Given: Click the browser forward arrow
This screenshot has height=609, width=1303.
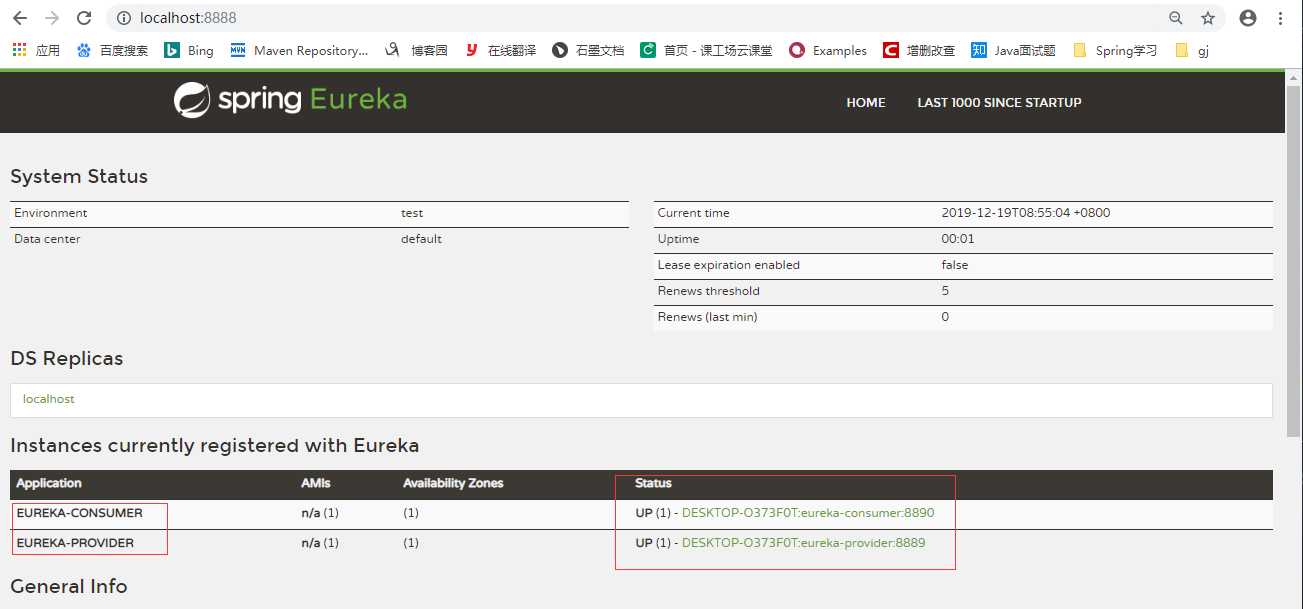Looking at the screenshot, I should [52, 18].
